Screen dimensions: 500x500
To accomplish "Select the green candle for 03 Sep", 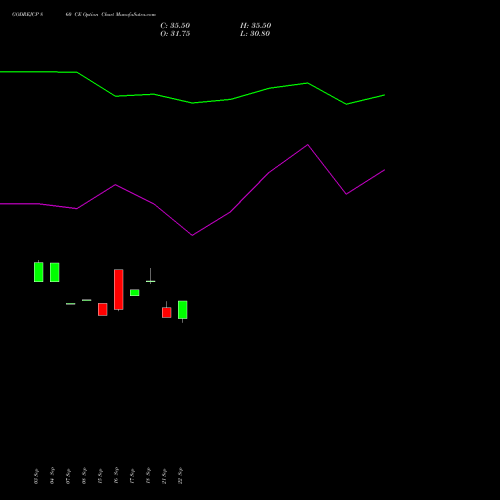I will point(39,272).
